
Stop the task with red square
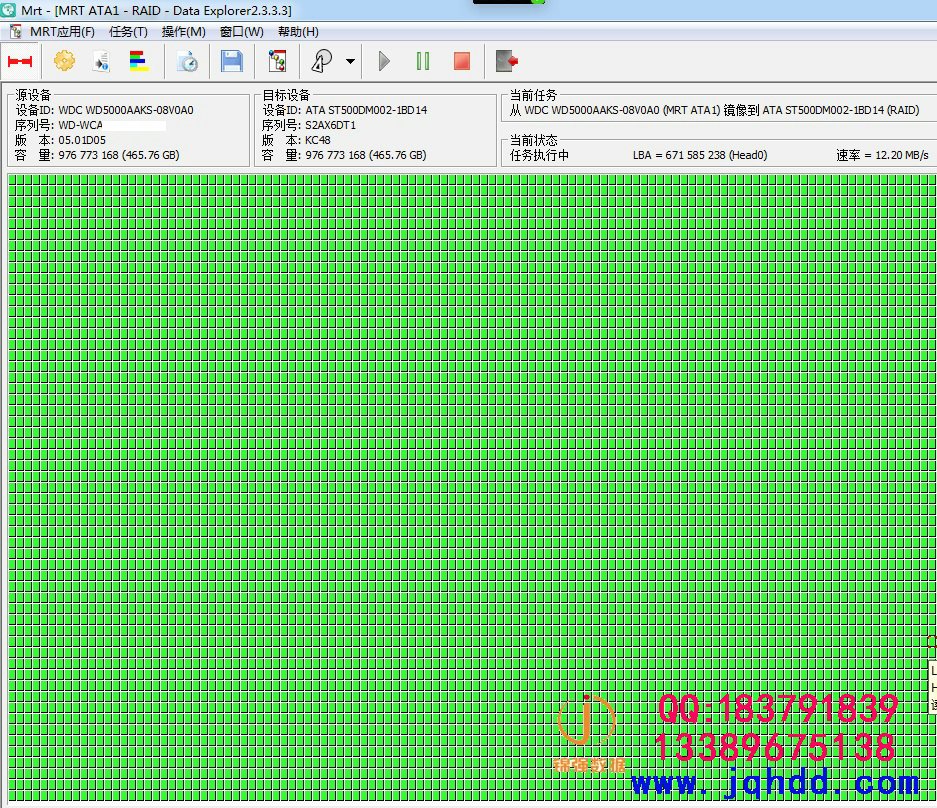click(x=462, y=61)
